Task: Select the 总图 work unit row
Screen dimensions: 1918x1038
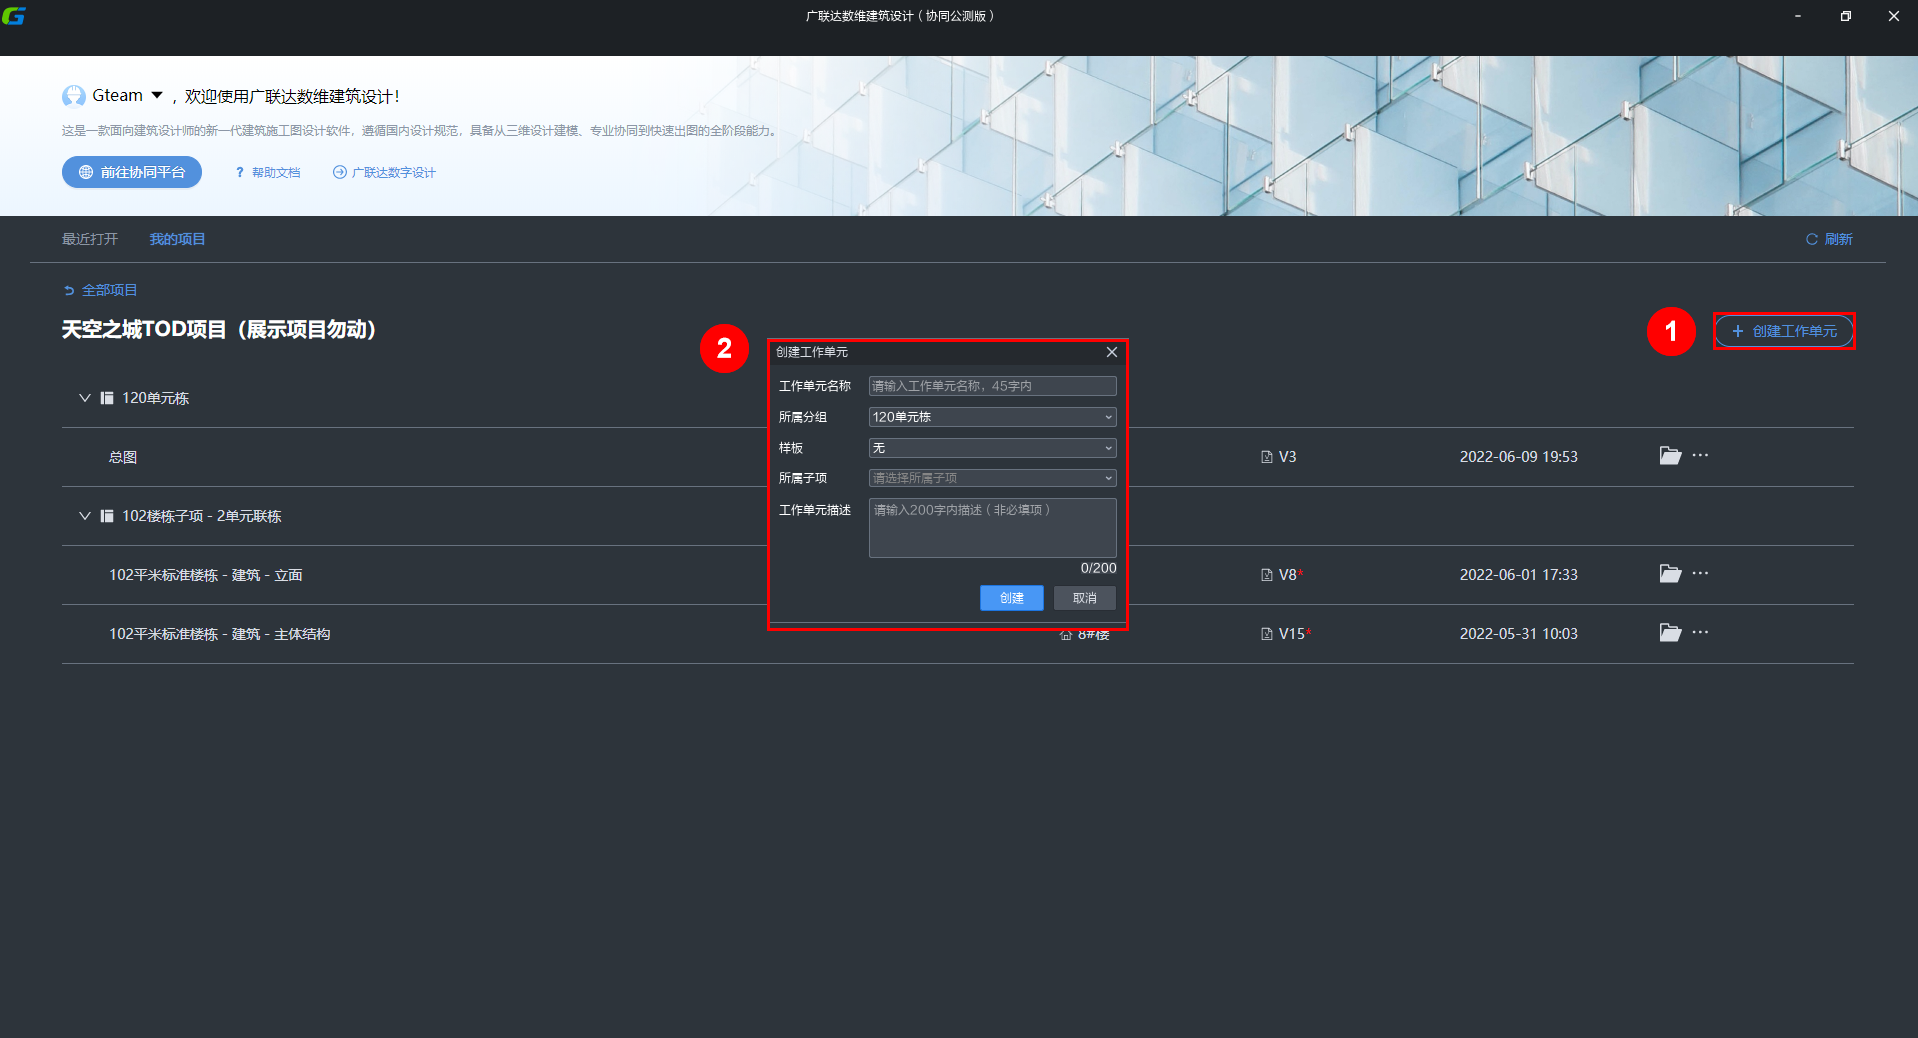Action: pyautogui.click(x=958, y=457)
